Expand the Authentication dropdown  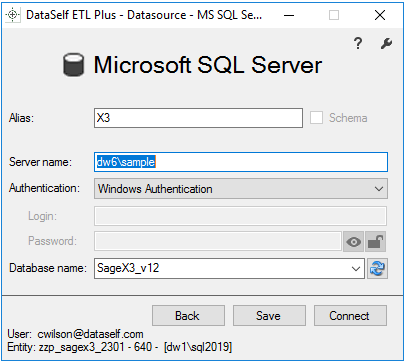point(379,189)
